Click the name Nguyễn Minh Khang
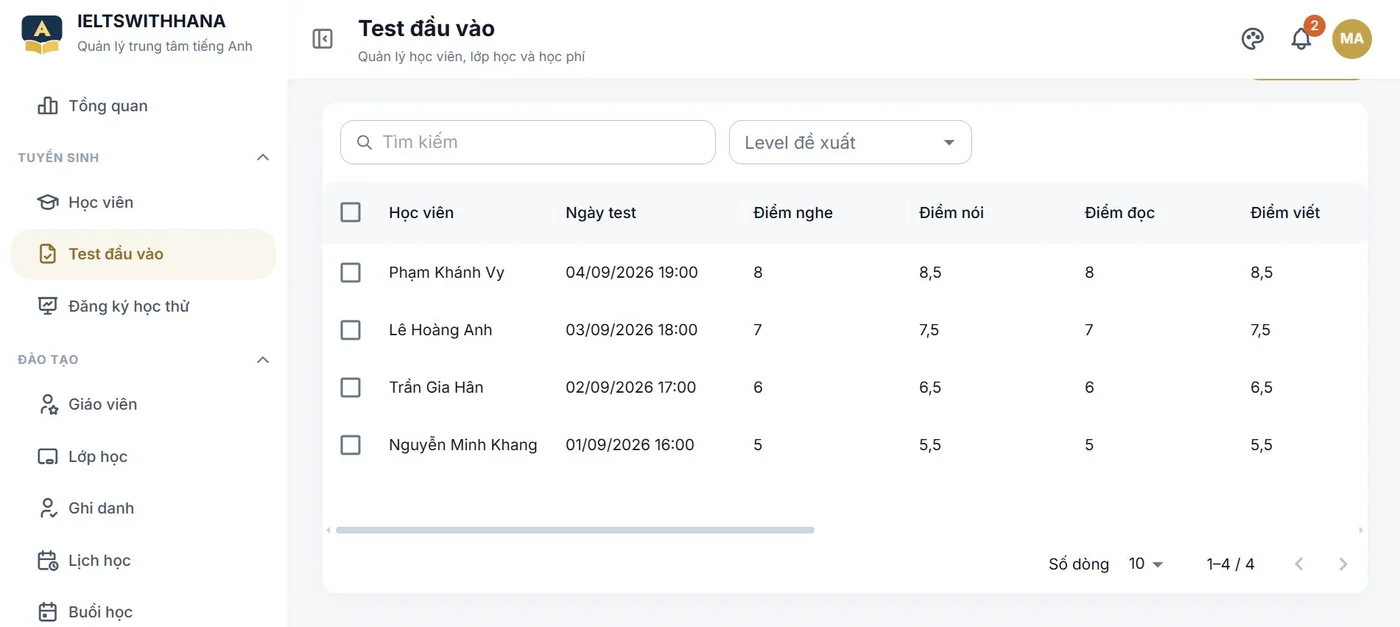1400x627 pixels. coord(463,445)
